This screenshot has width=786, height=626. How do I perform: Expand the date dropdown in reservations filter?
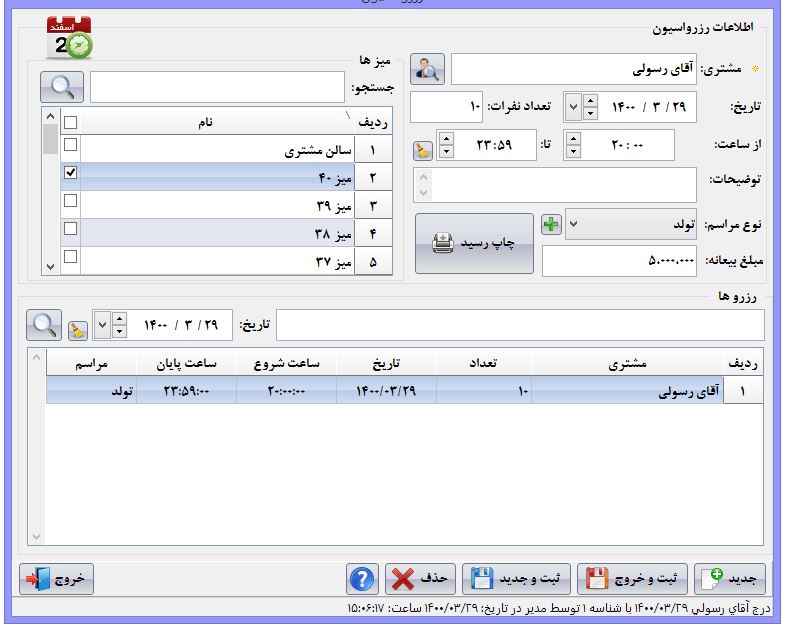(x=101, y=325)
